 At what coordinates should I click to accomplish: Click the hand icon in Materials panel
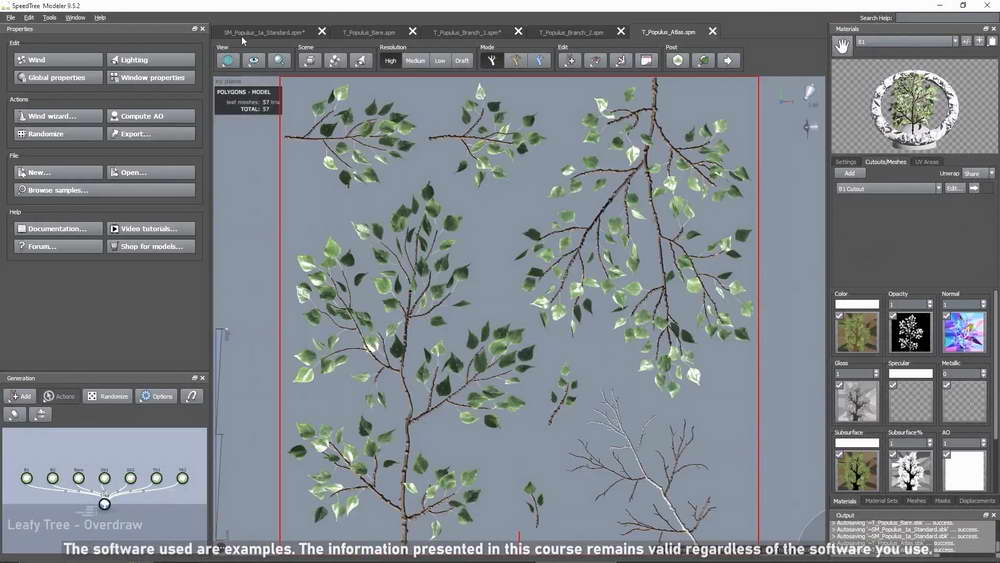coord(842,46)
